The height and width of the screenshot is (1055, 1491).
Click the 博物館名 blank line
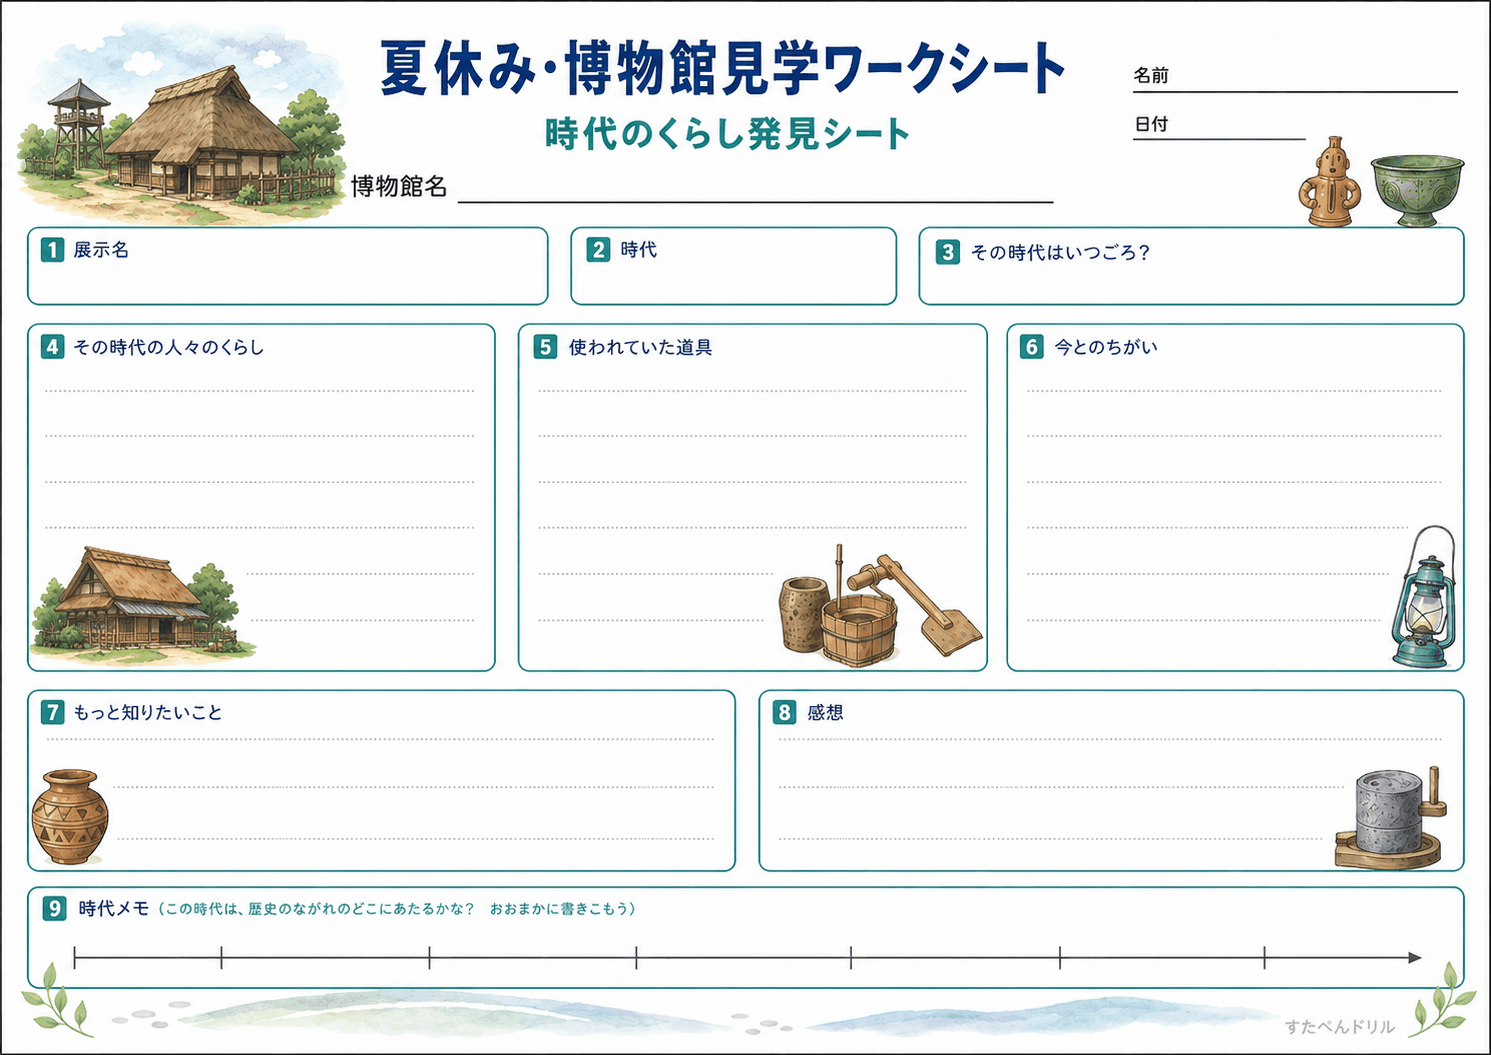[x=756, y=202]
